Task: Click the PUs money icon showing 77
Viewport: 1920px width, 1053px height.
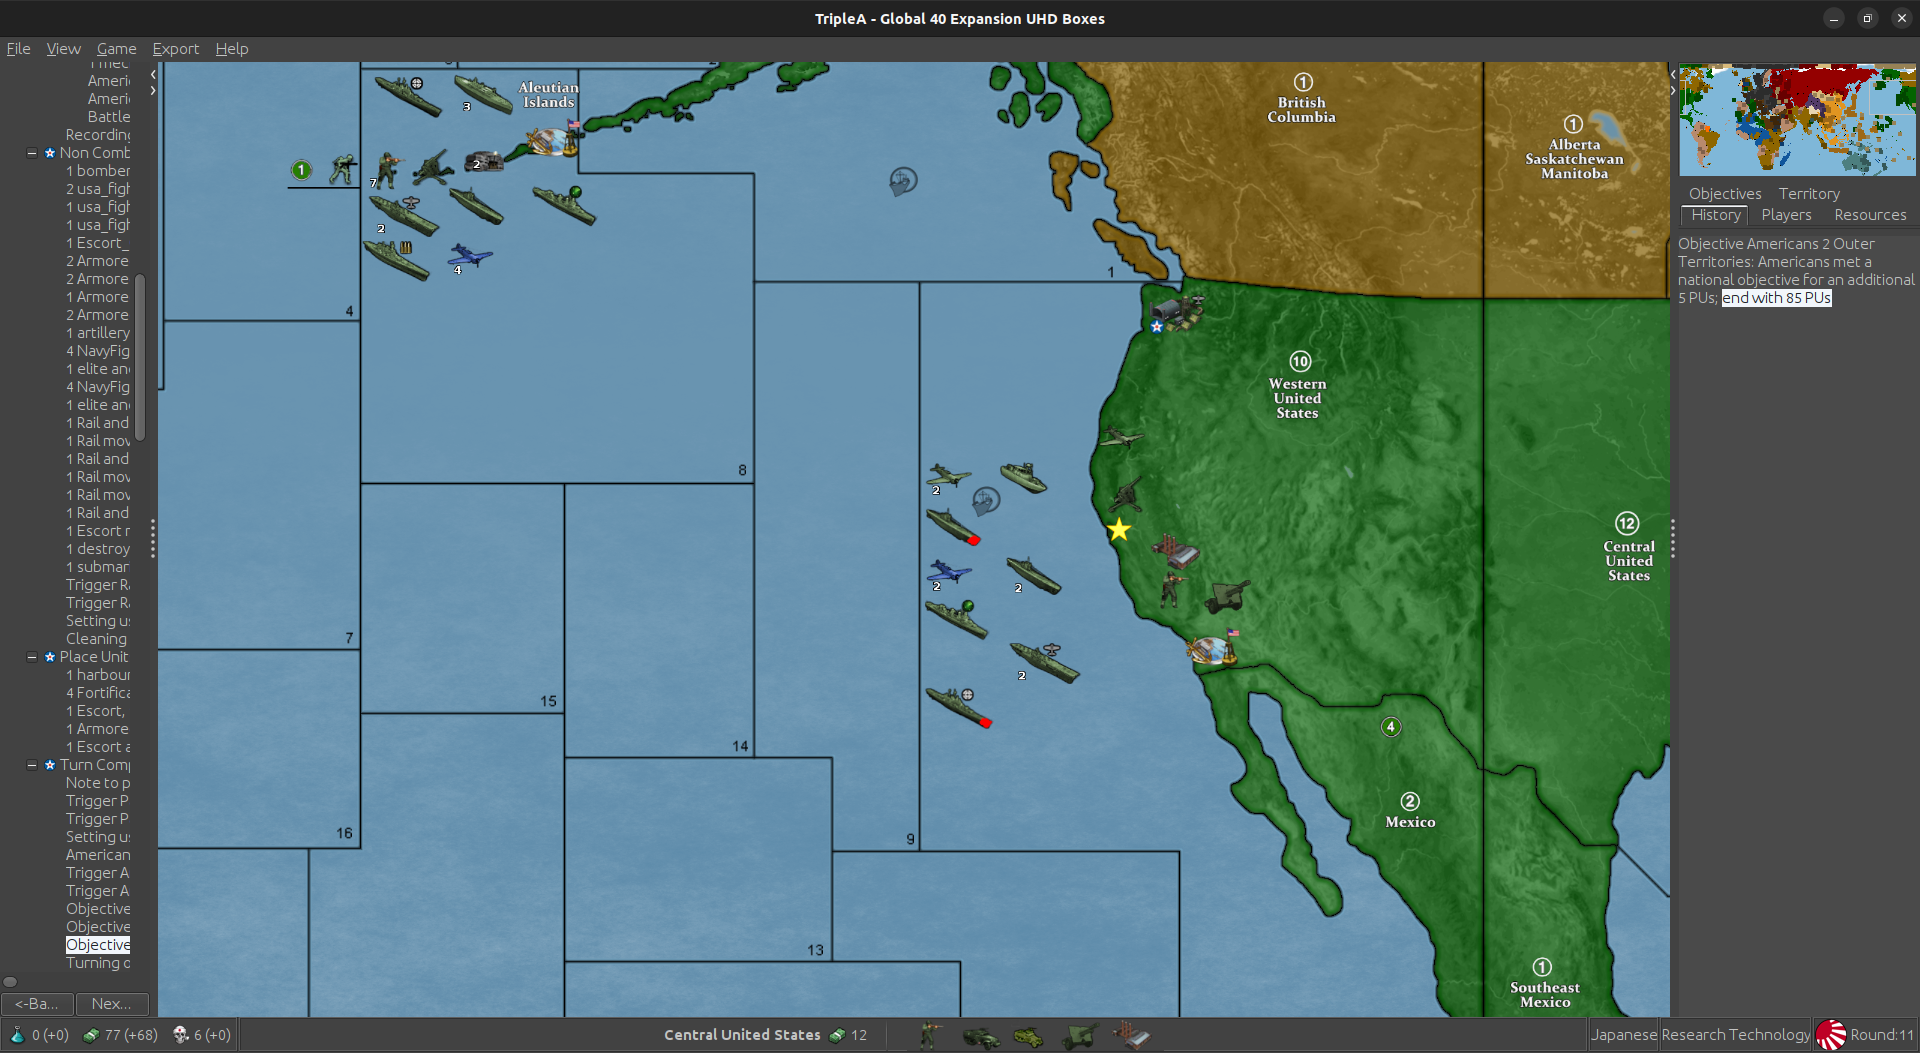Action: pos(91,1035)
